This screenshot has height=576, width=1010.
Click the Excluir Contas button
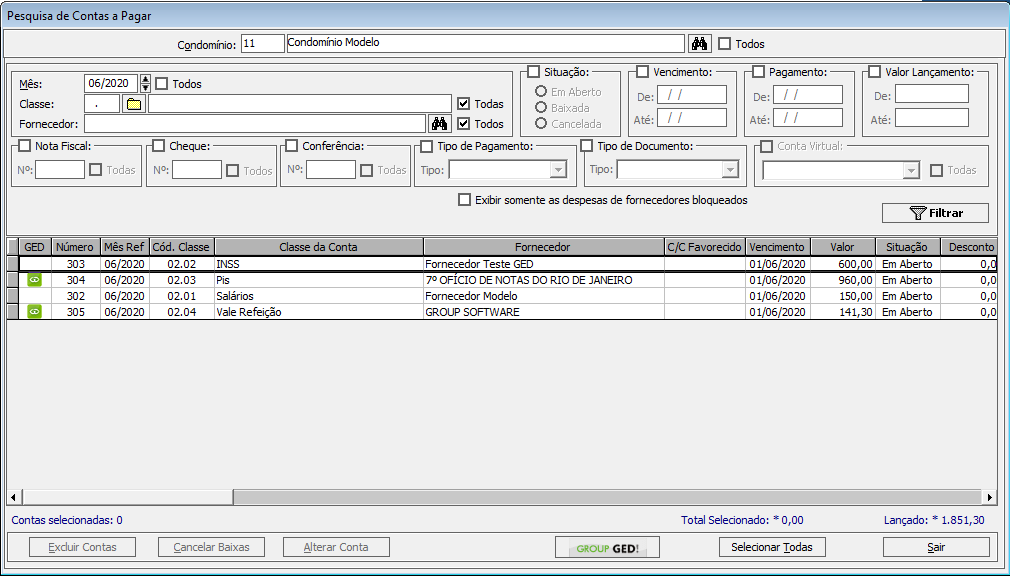coord(82,547)
